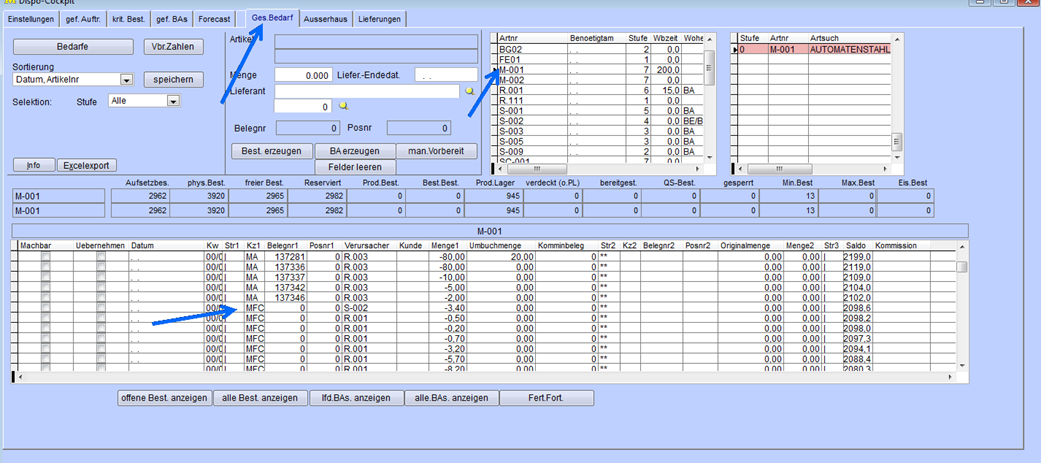1041x463 pixels.
Task: Click the Menge input field
Action: (304, 75)
